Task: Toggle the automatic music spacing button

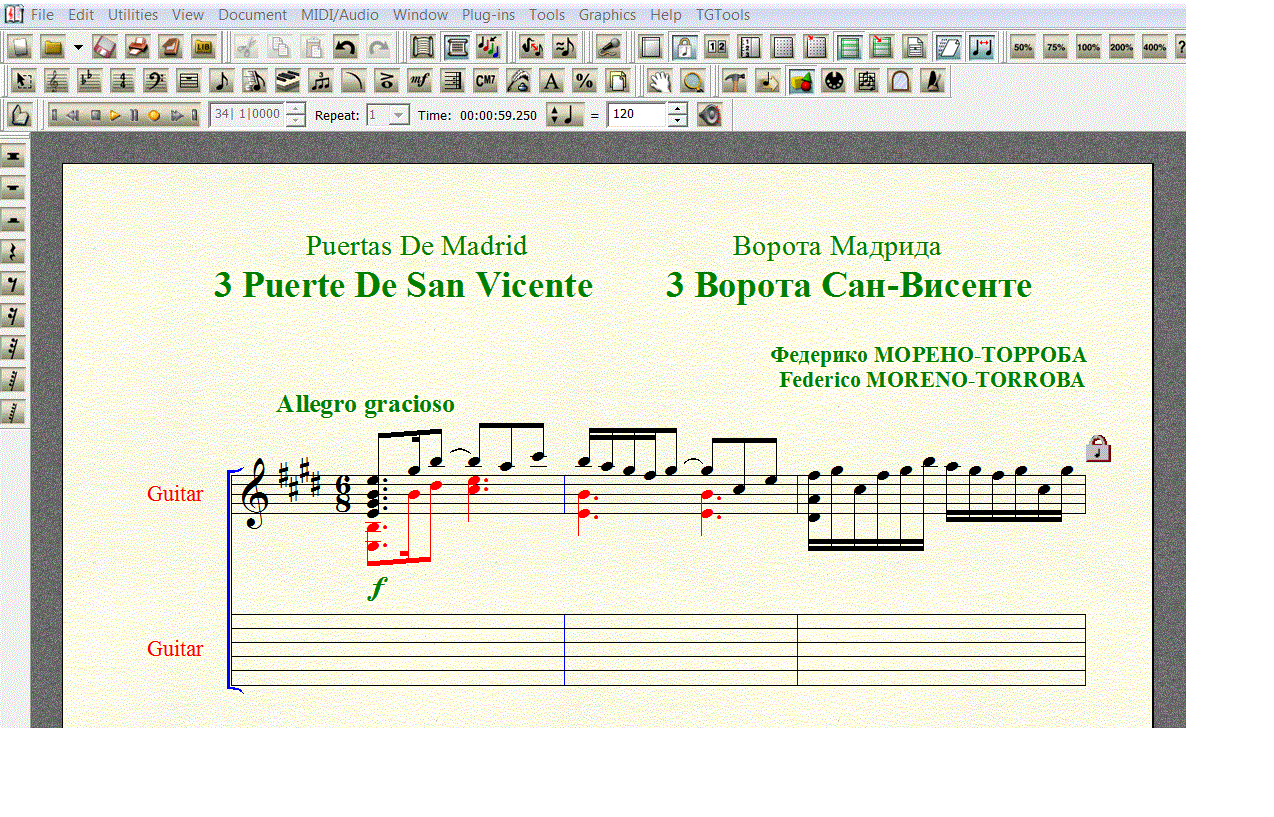Action: click(981, 47)
